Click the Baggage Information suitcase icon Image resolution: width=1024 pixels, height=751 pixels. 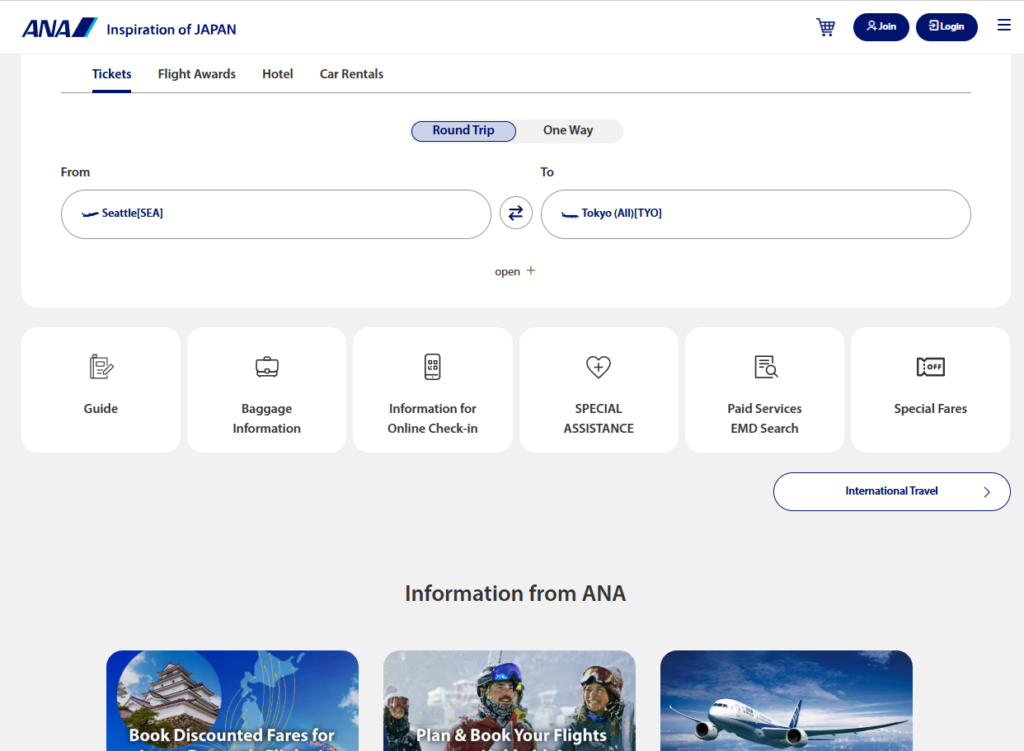click(267, 367)
